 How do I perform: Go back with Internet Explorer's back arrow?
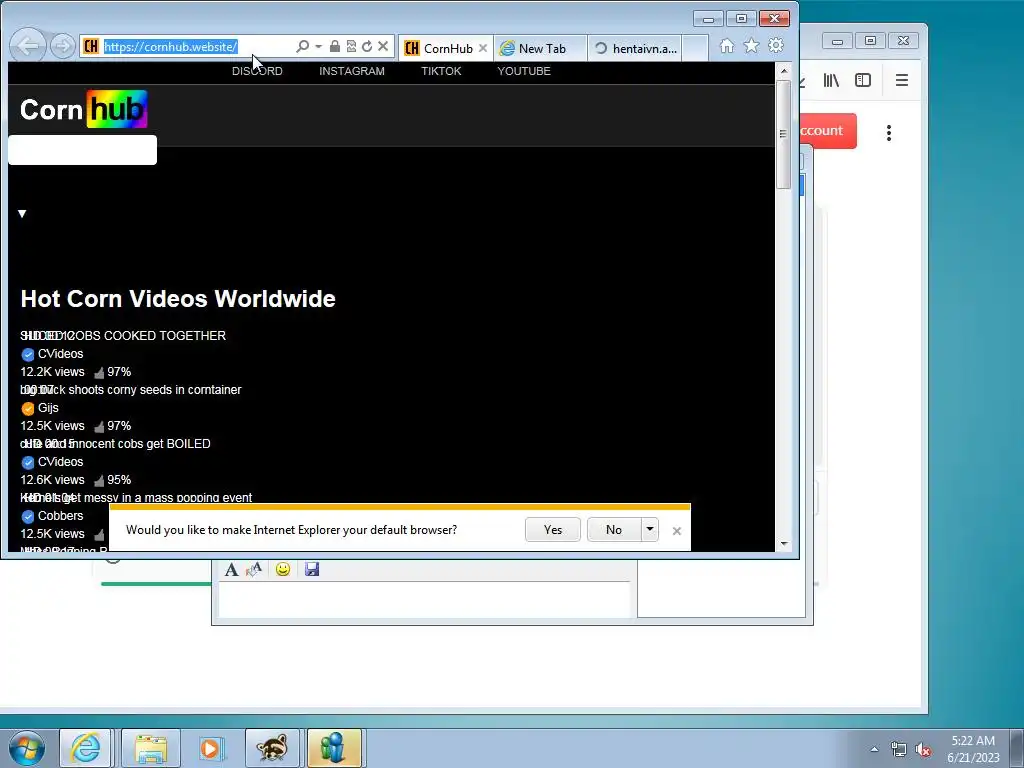tap(28, 46)
